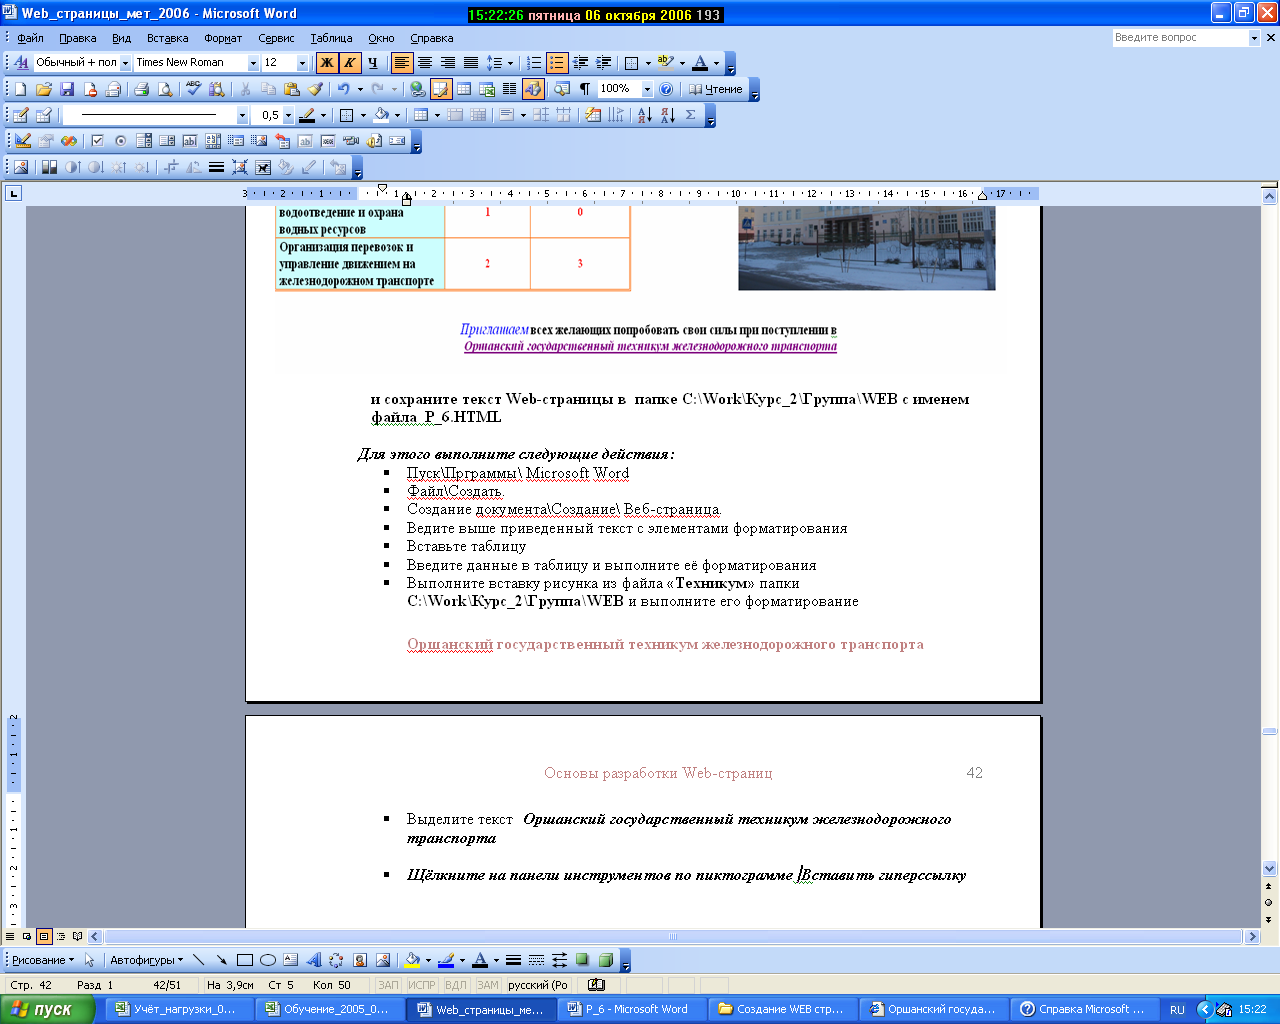Select Arrow drawing tool
This screenshot has width=1280, height=1024.
pos(222,960)
